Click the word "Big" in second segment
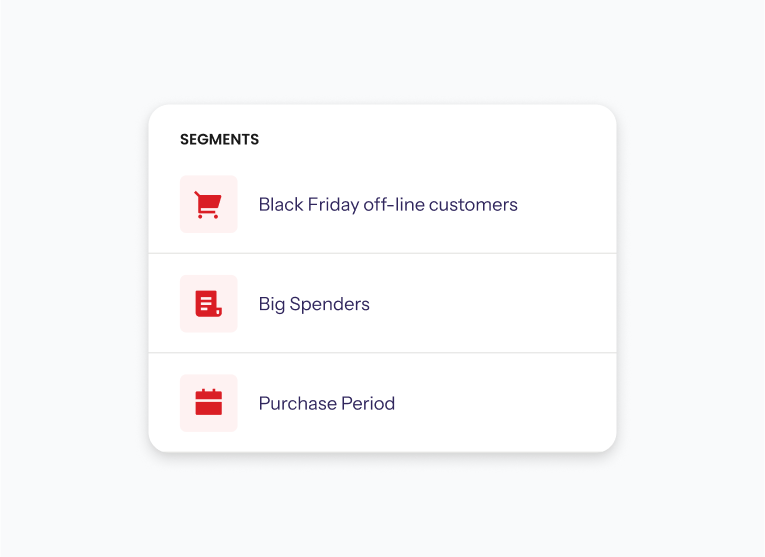The height and width of the screenshot is (557, 765). tap(272, 304)
